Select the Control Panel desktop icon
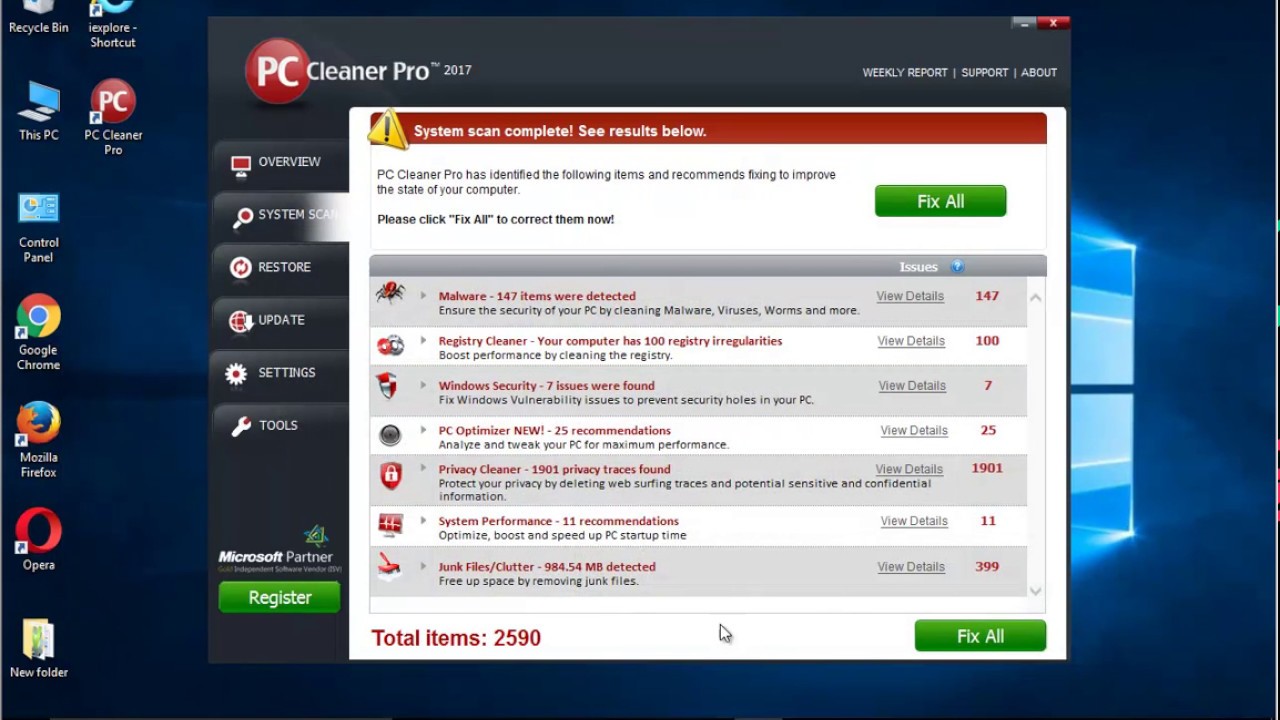This screenshot has width=1280, height=720. [39, 227]
